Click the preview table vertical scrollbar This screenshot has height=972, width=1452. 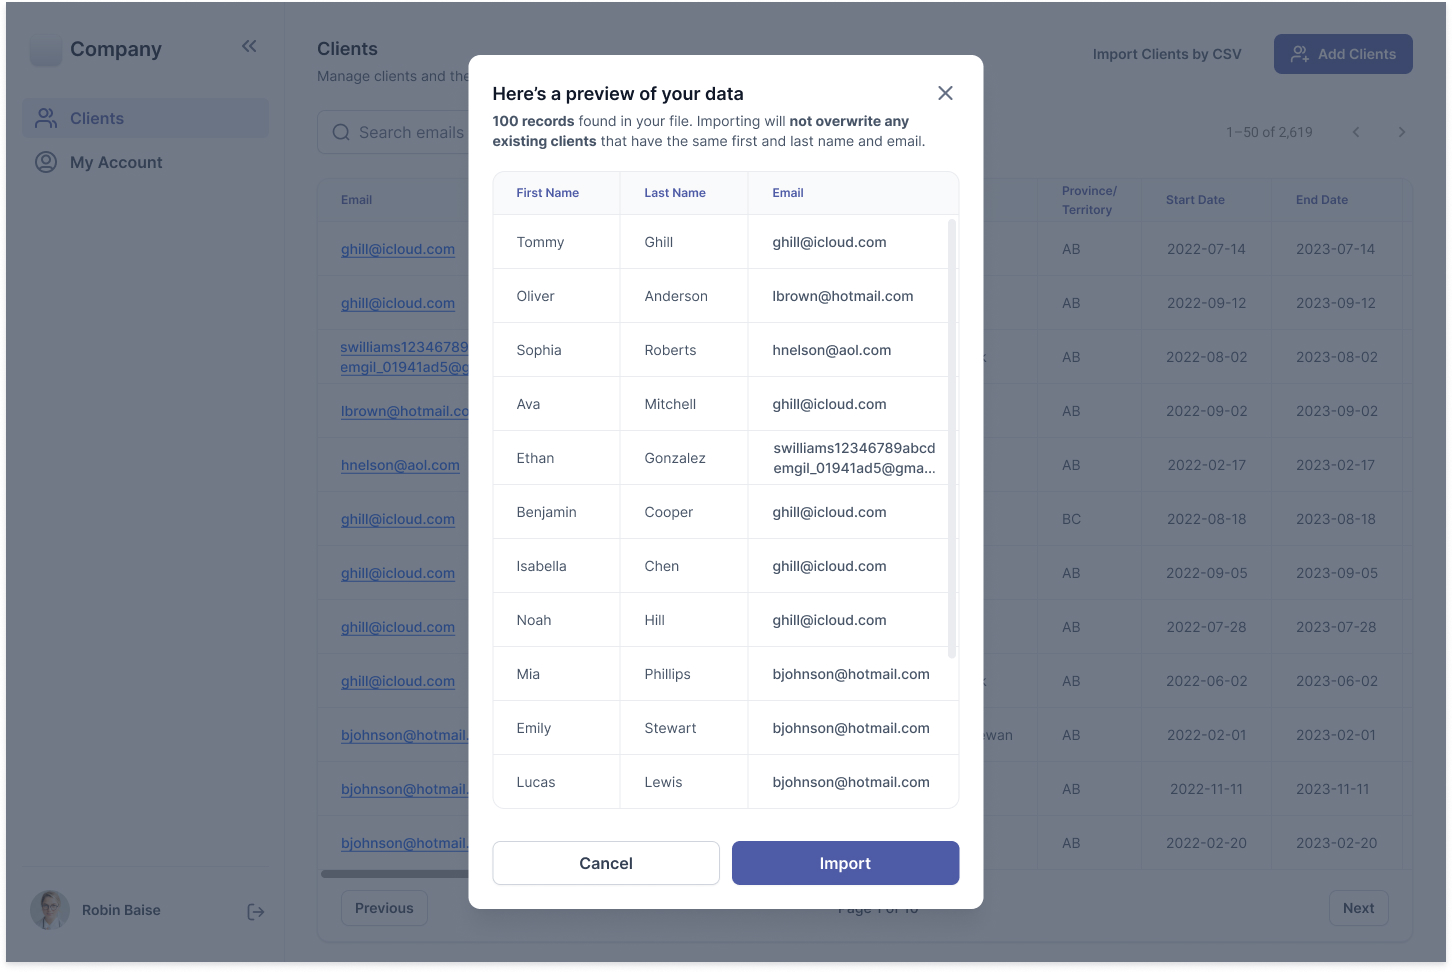click(x=951, y=440)
